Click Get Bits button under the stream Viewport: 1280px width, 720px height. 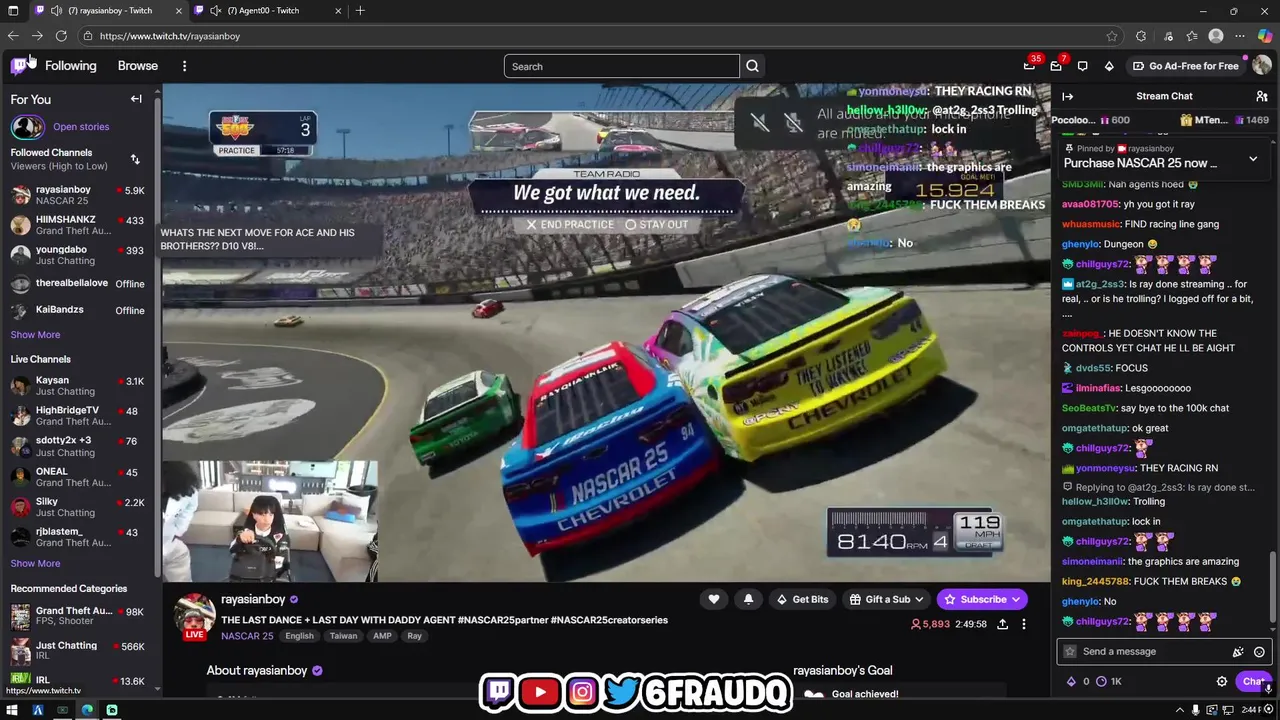pyautogui.click(x=801, y=599)
